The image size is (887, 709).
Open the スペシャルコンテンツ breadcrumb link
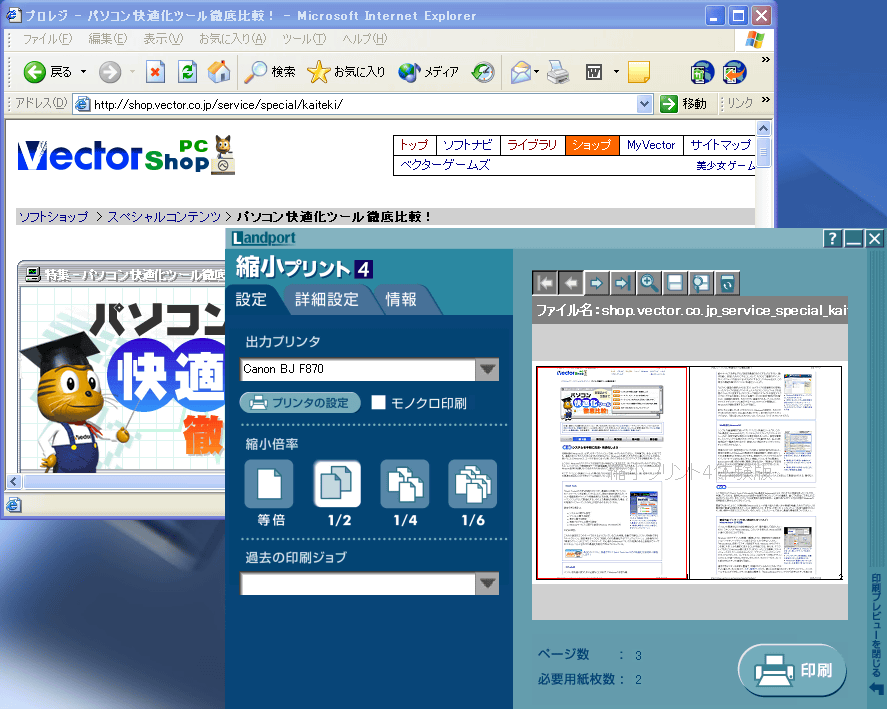[164, 217]
